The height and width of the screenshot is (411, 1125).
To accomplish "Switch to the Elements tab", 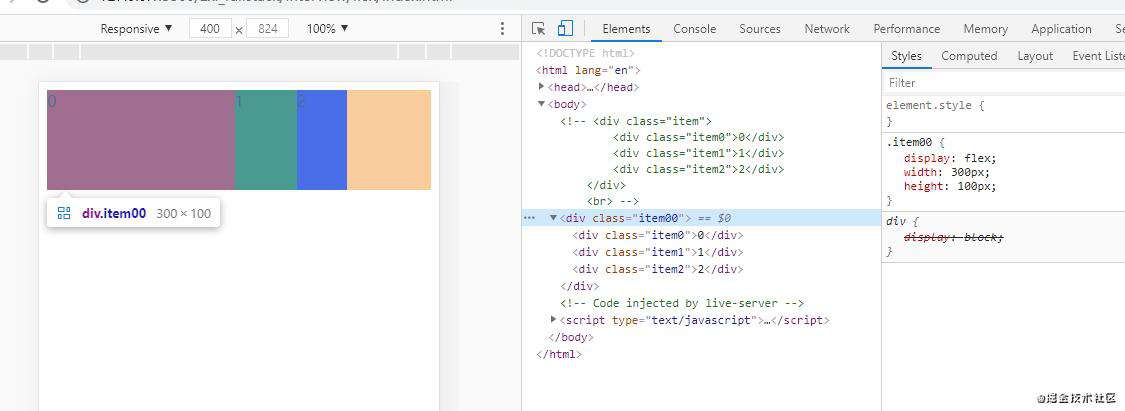I will (x=626, y=29).
